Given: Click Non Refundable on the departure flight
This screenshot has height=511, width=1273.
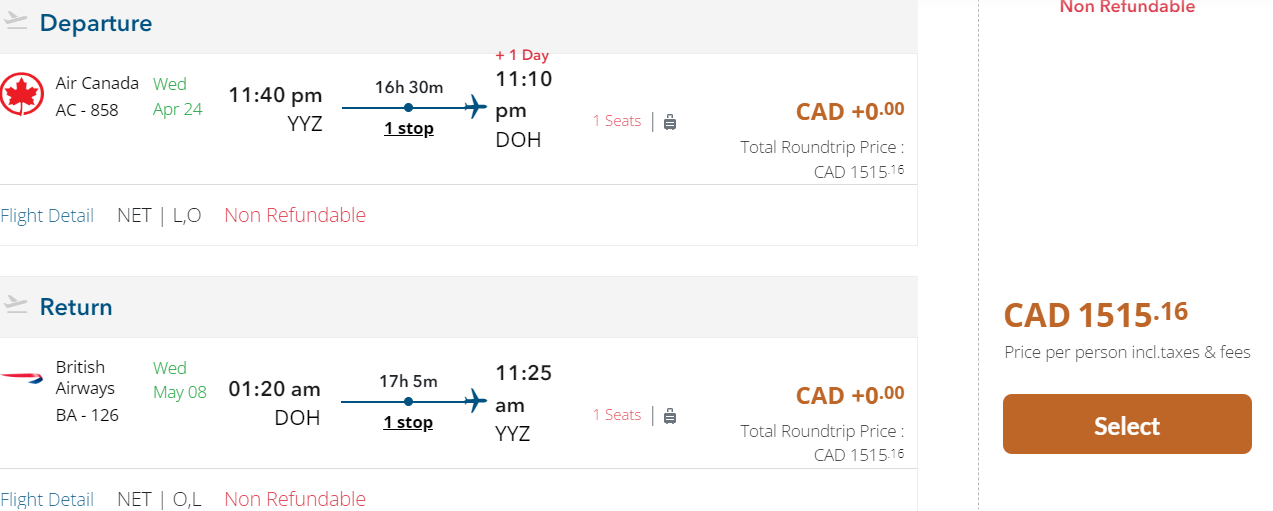Looking at the screenshot, I should pyautogui.click(x=295, y=215).
